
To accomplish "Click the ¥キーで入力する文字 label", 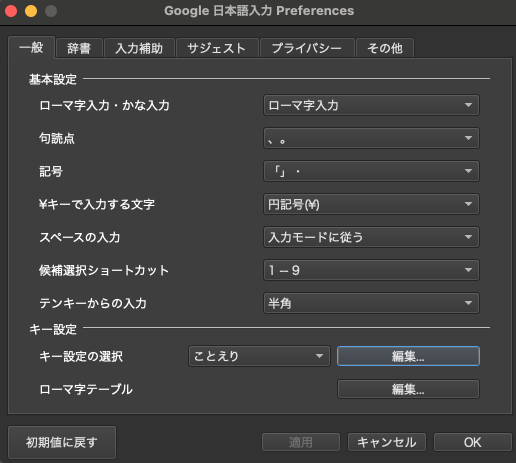I will tap(97, 204).
